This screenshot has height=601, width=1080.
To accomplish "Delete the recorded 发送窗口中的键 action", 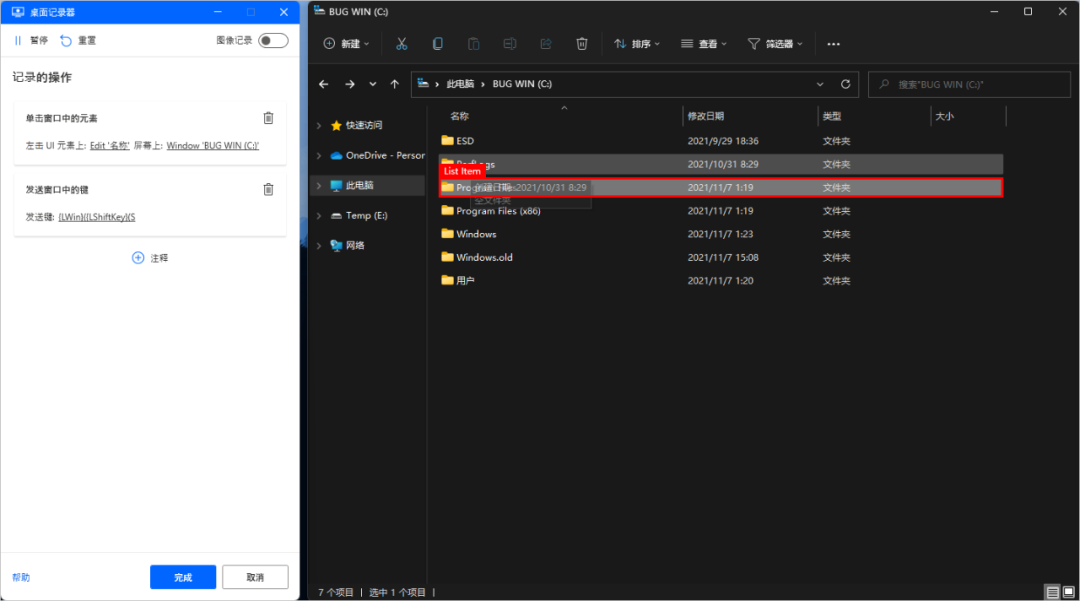I will coord(268,189).
